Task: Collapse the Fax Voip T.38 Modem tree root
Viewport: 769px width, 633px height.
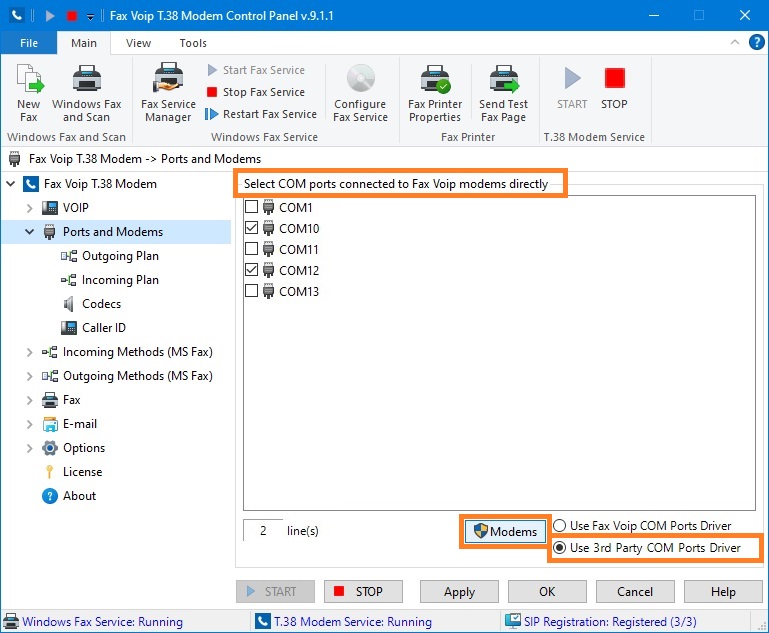Action: tap(11, 184)
